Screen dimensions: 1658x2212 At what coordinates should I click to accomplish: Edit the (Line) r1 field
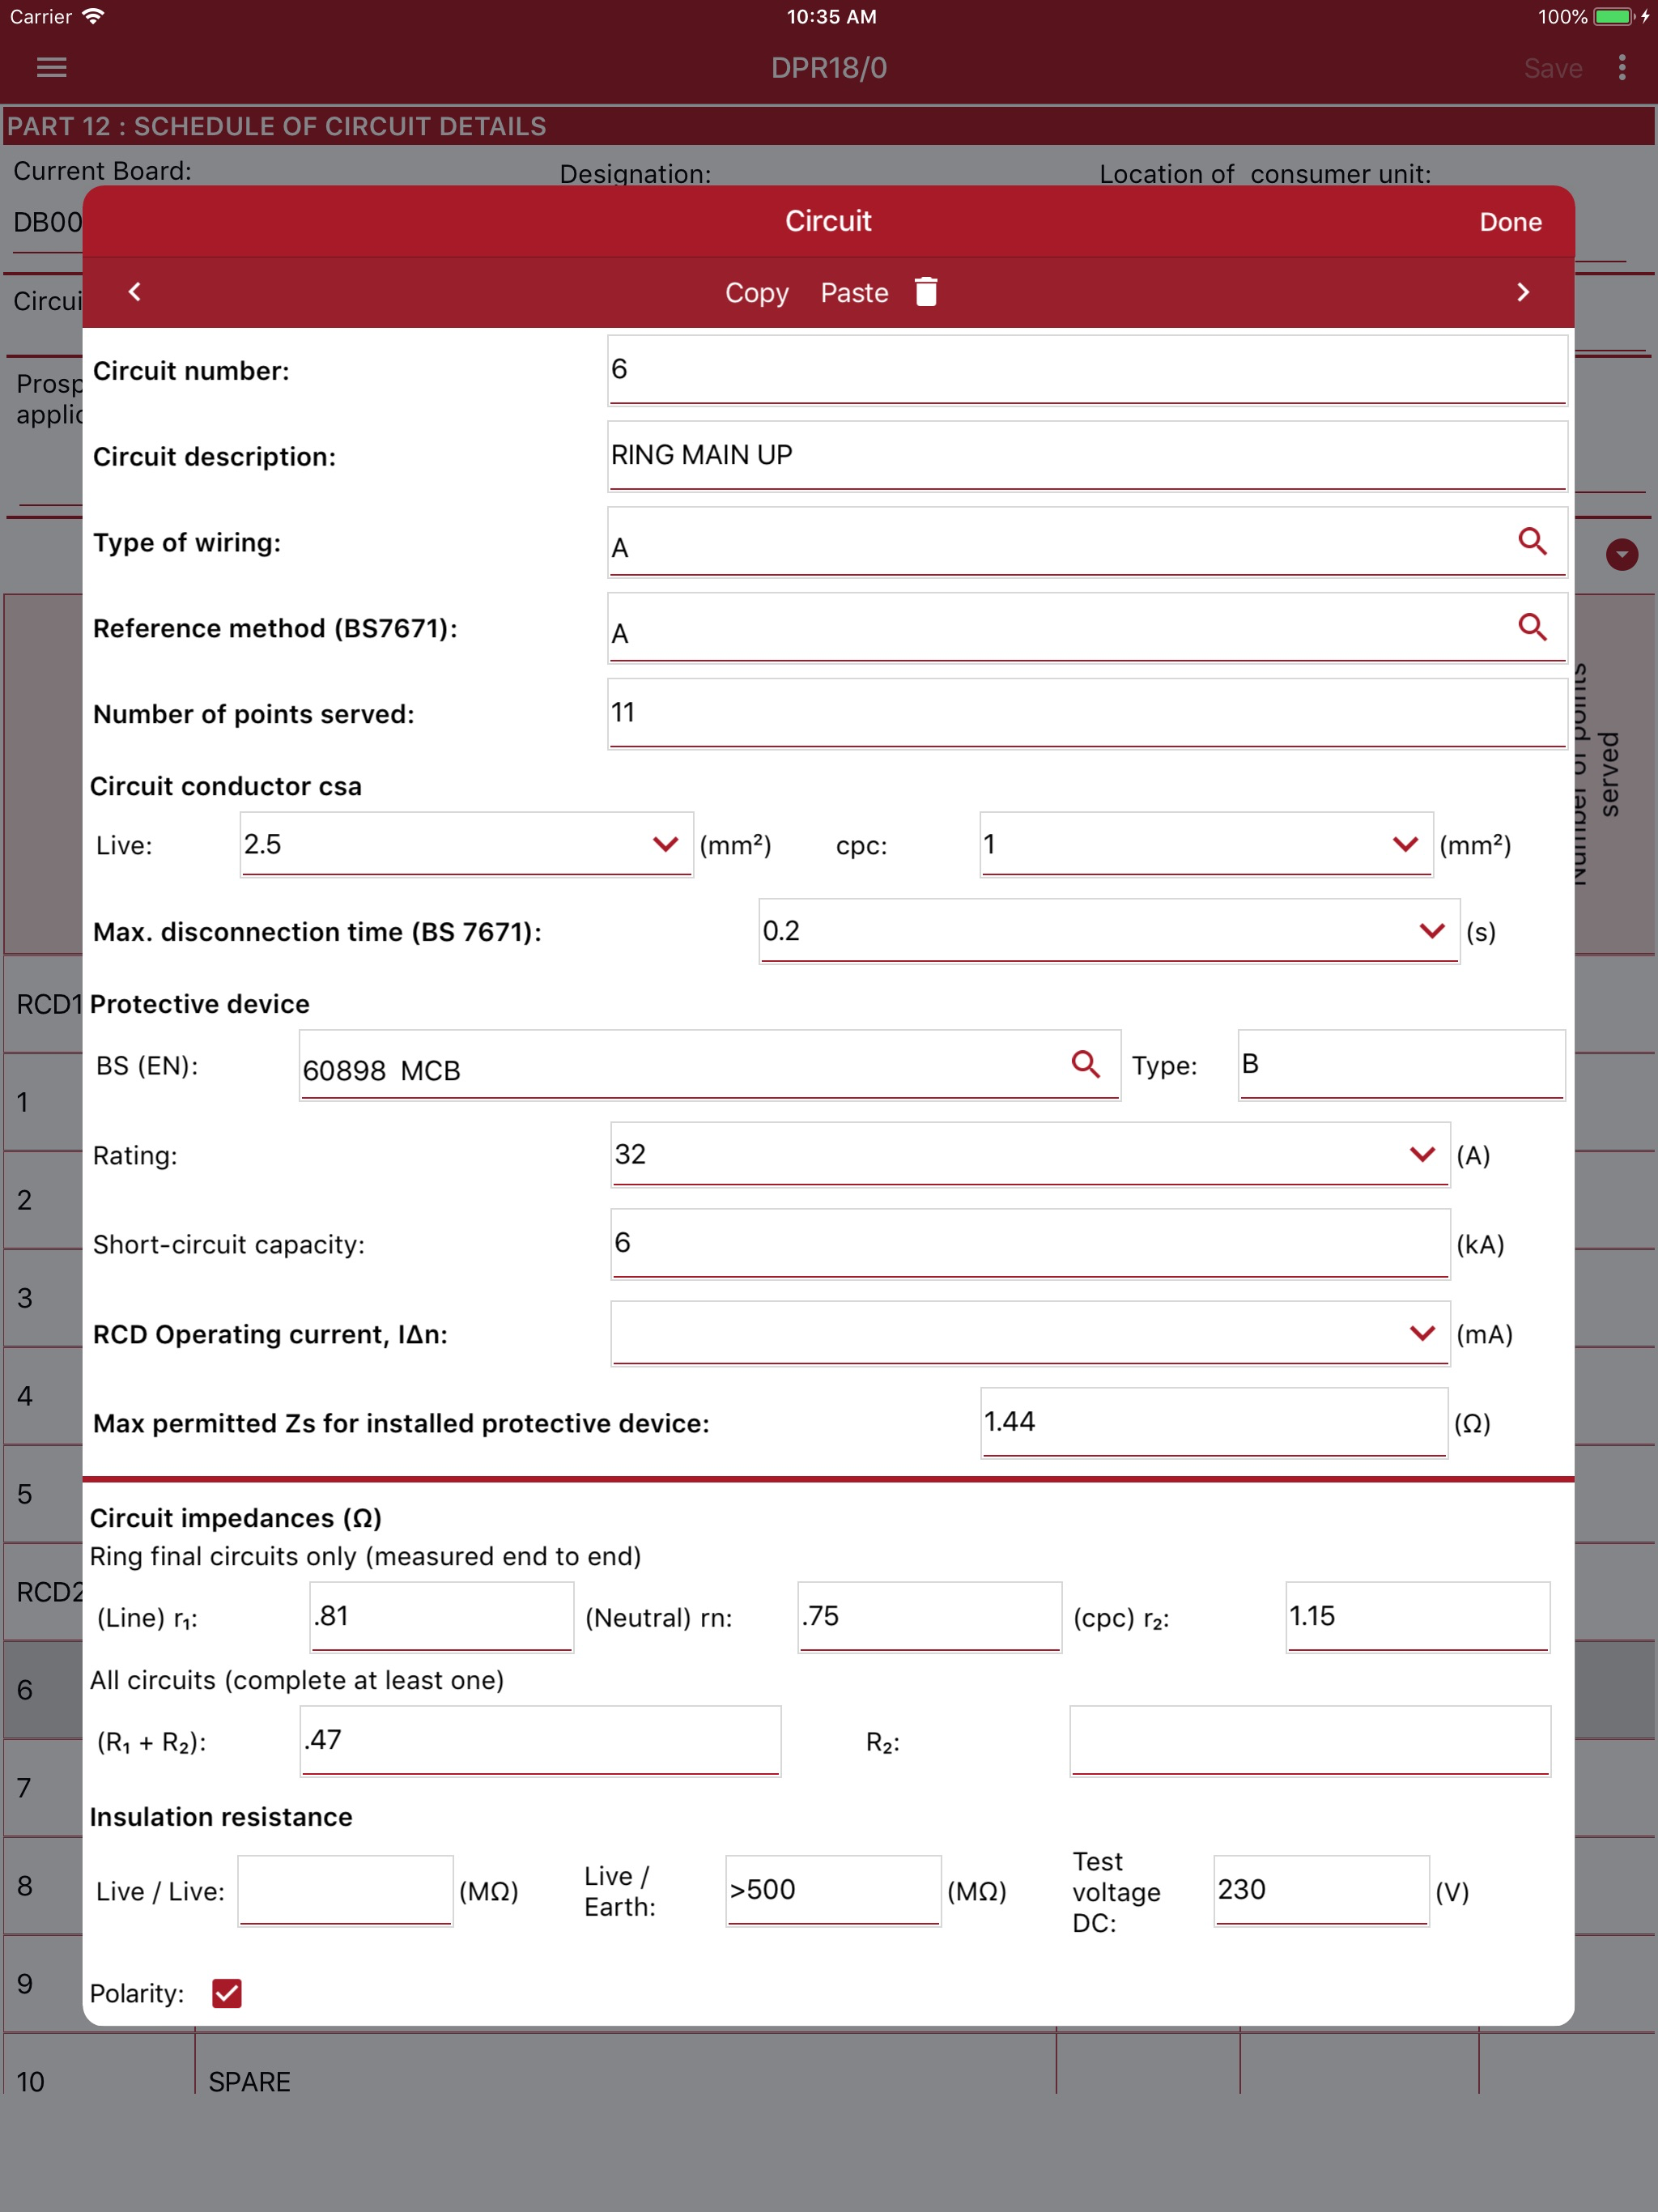tap(441, 1616)
